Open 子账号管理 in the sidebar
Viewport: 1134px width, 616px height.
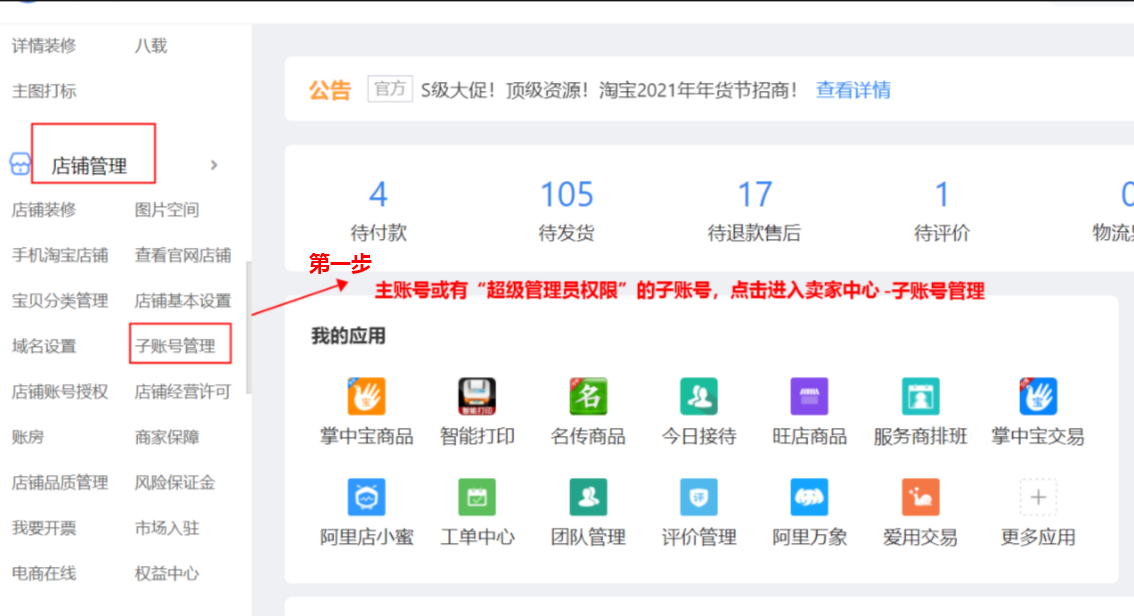coord(175,346)
